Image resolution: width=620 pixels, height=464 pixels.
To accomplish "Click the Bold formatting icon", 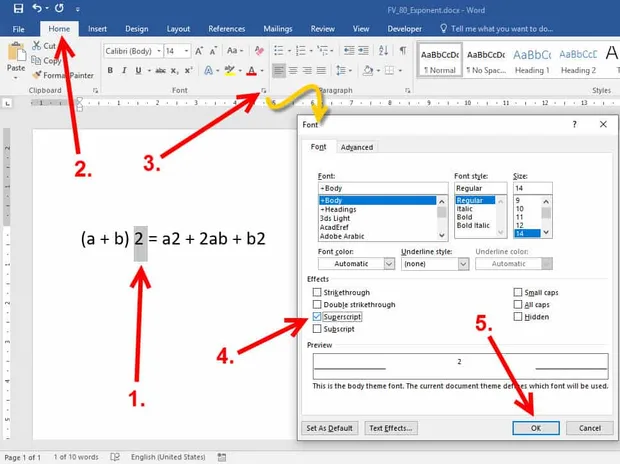I will [x=110, y=70].
